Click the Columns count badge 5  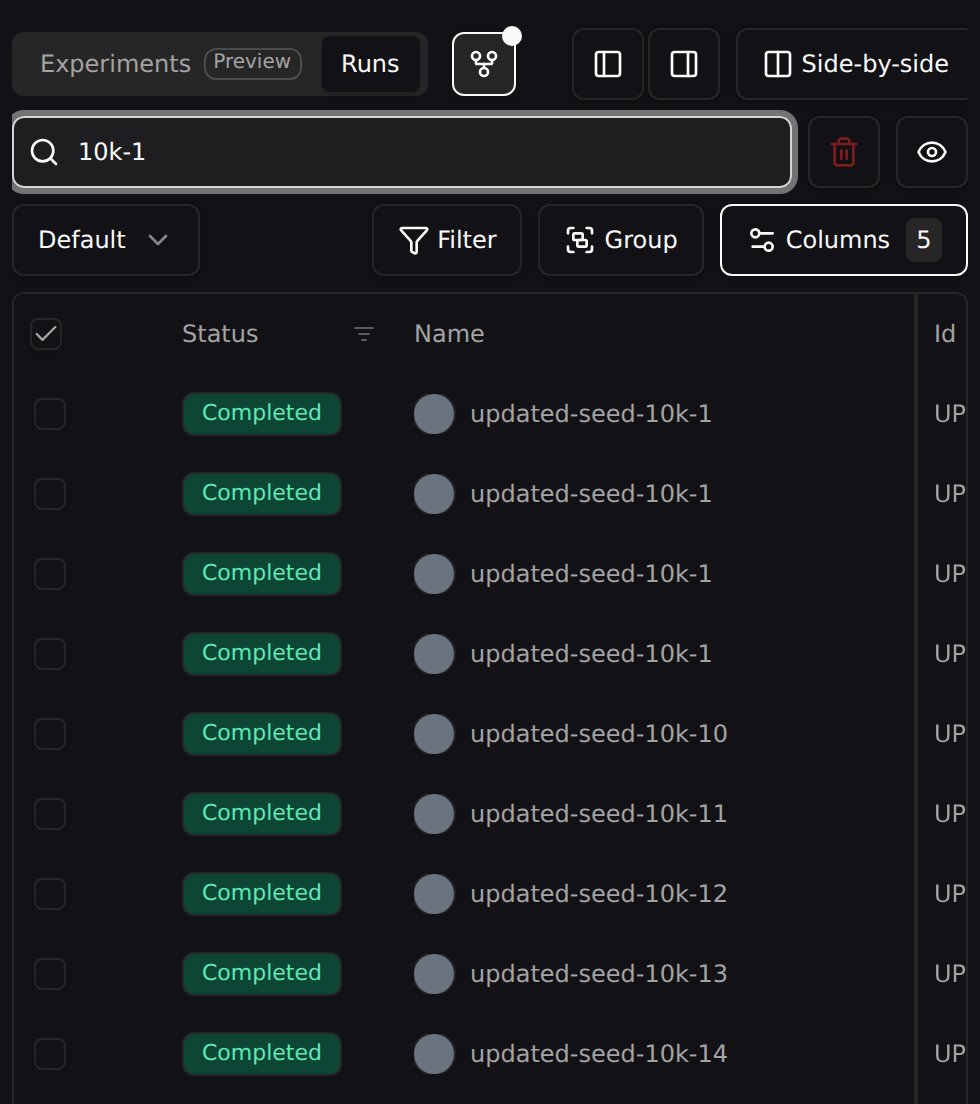click(924, 240)
